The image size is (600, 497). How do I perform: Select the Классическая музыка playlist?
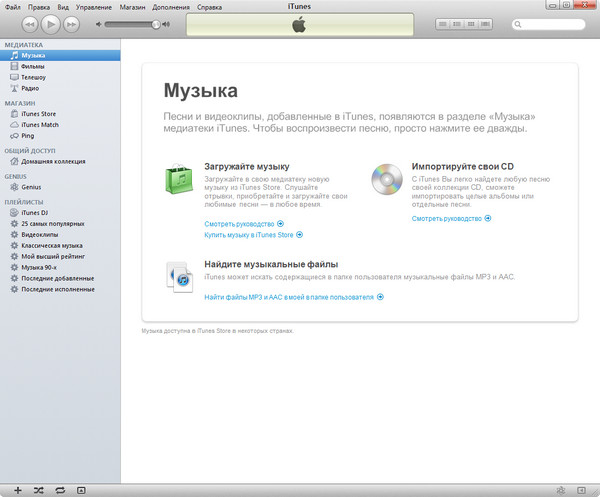click(60, 246)
